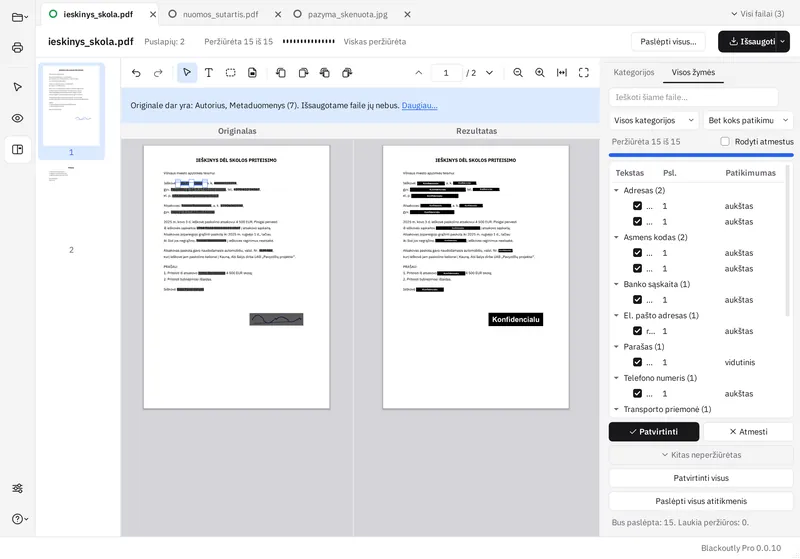Switch to the Kategorijos tab
The width and height of the screenshot is (800, 559).
633,72
